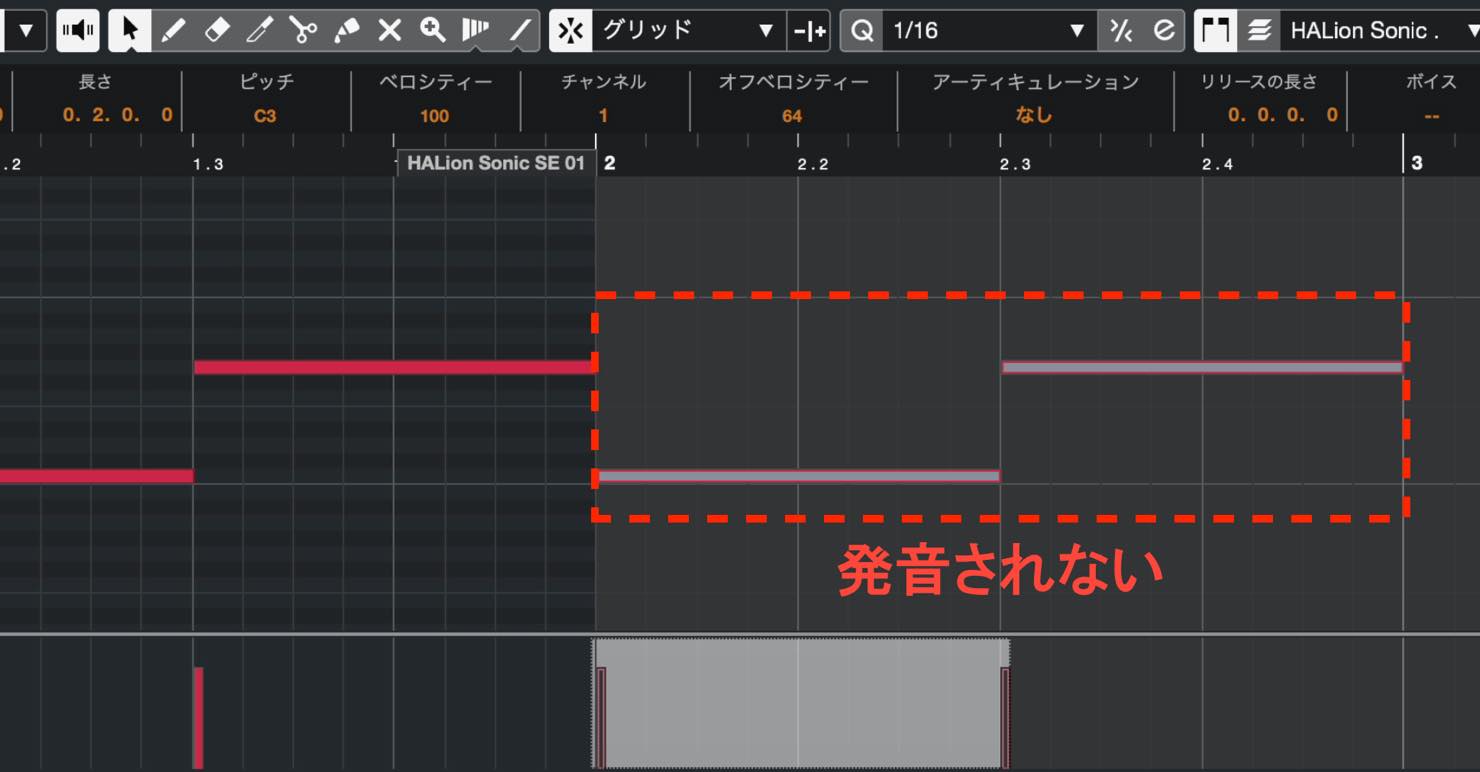Toggle iterative quantize button
Image resolution: width=1480 pixels, height=772 pixels.
coord(1120,31)
